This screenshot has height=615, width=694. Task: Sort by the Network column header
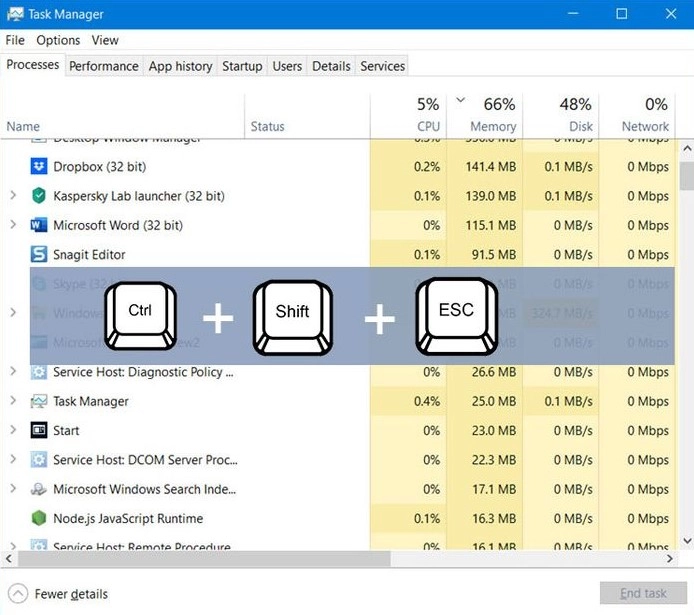[x=637, y=115]
